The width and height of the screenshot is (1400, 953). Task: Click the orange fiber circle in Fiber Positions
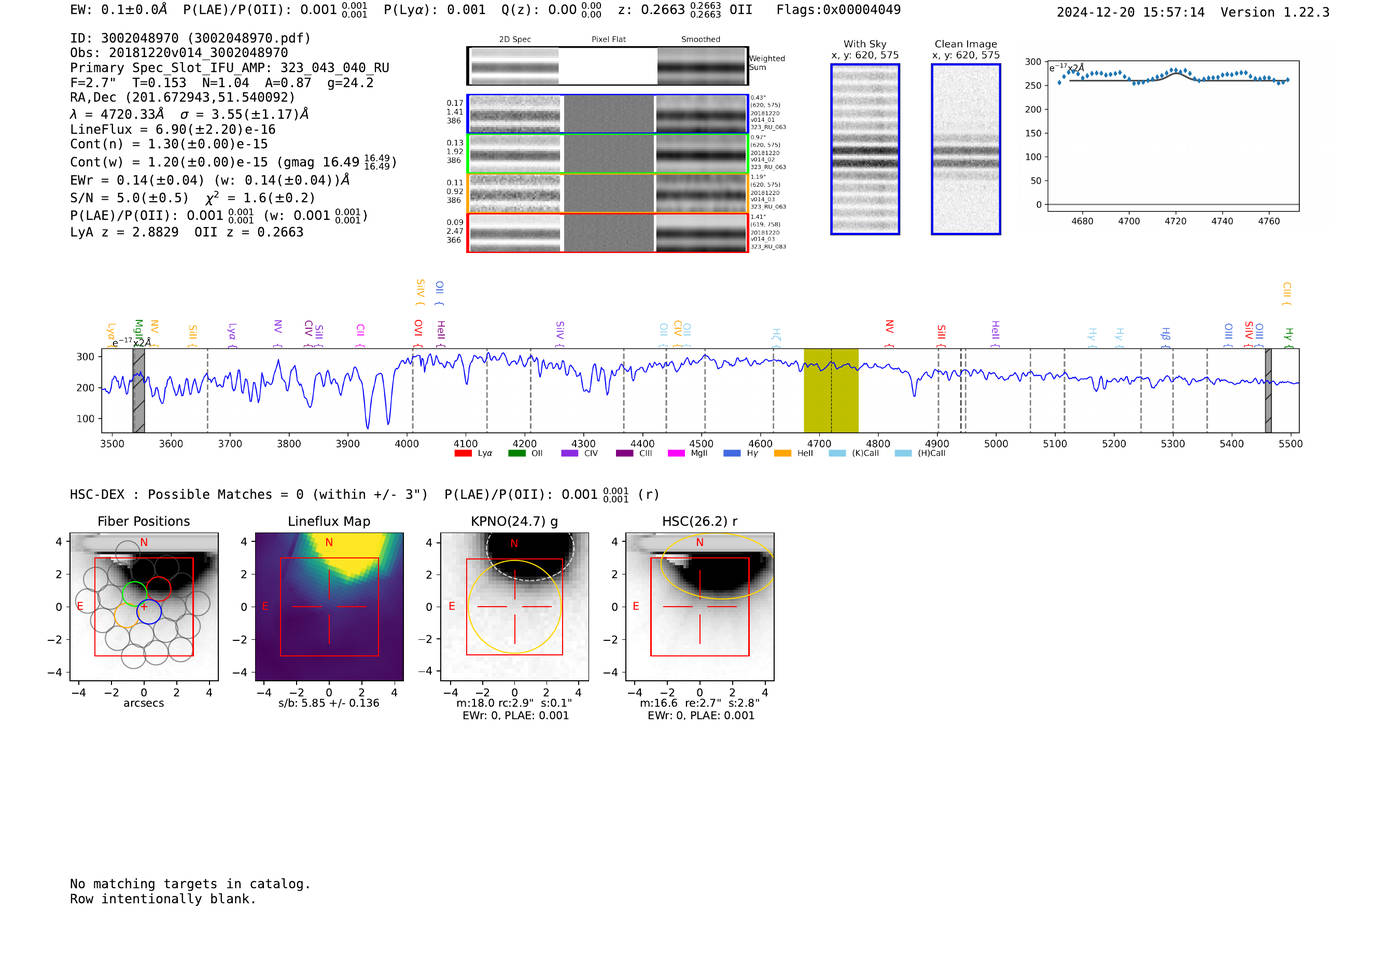126,614
